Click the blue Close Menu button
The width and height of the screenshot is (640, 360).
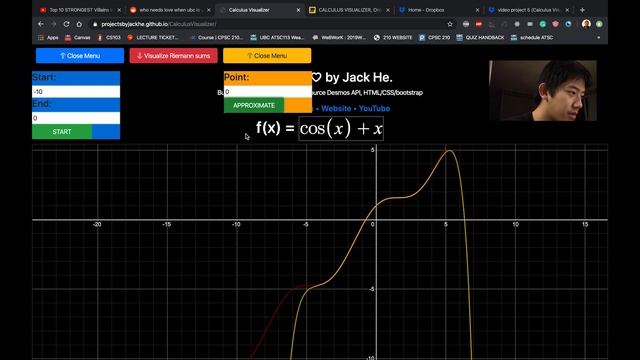tap(80, 56)
